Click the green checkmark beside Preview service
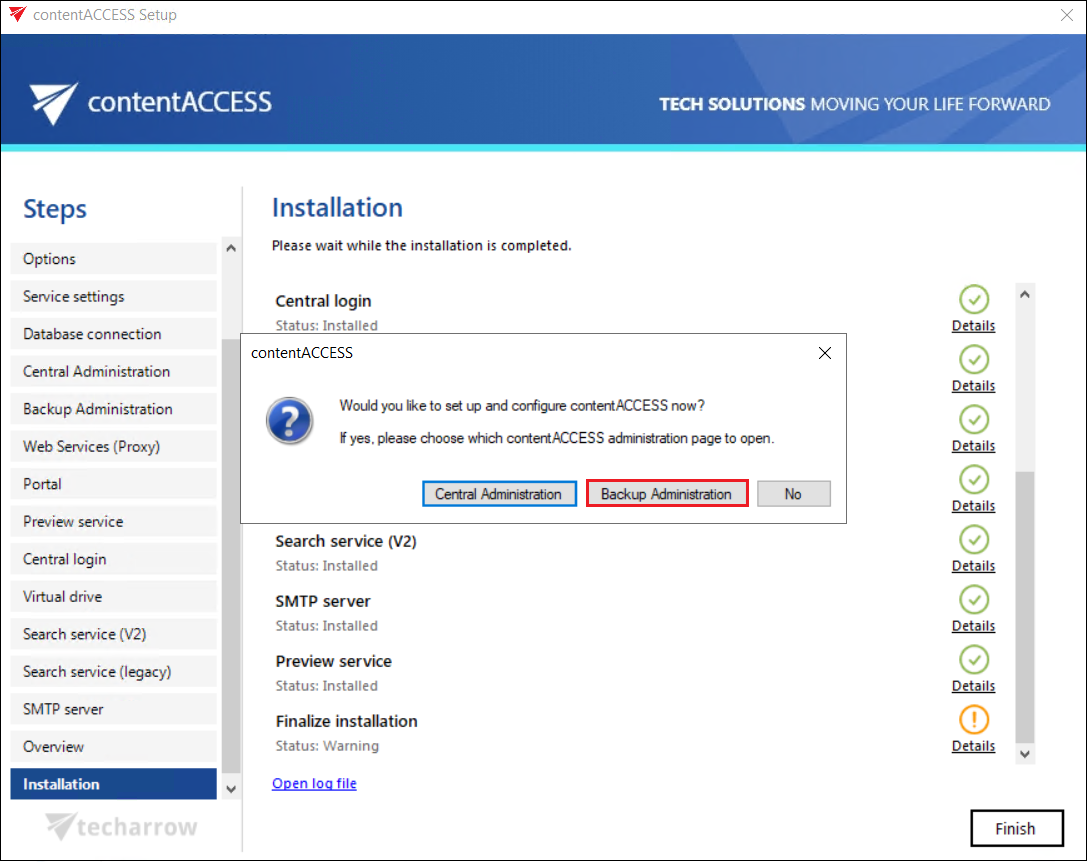1087x862 pixels. tap(973, 659)
